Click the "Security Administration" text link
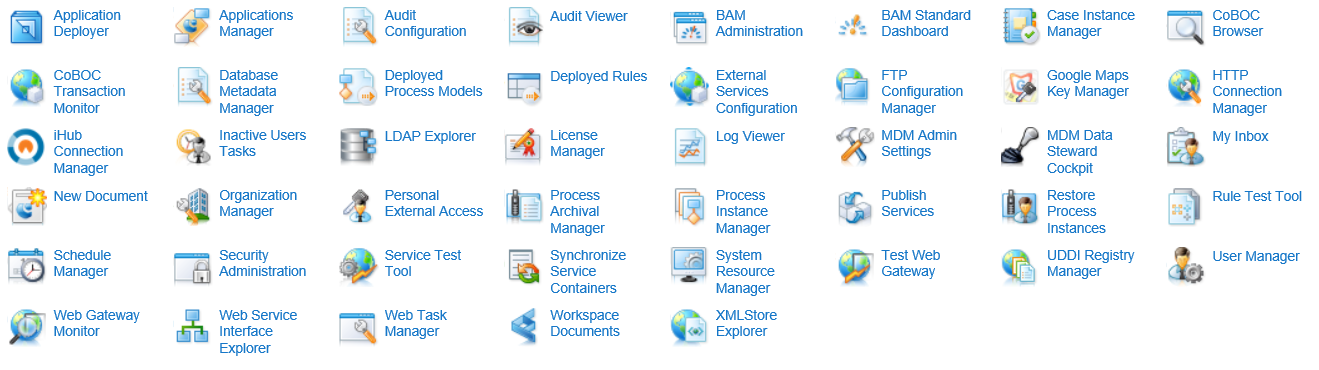 coord(263,263)
